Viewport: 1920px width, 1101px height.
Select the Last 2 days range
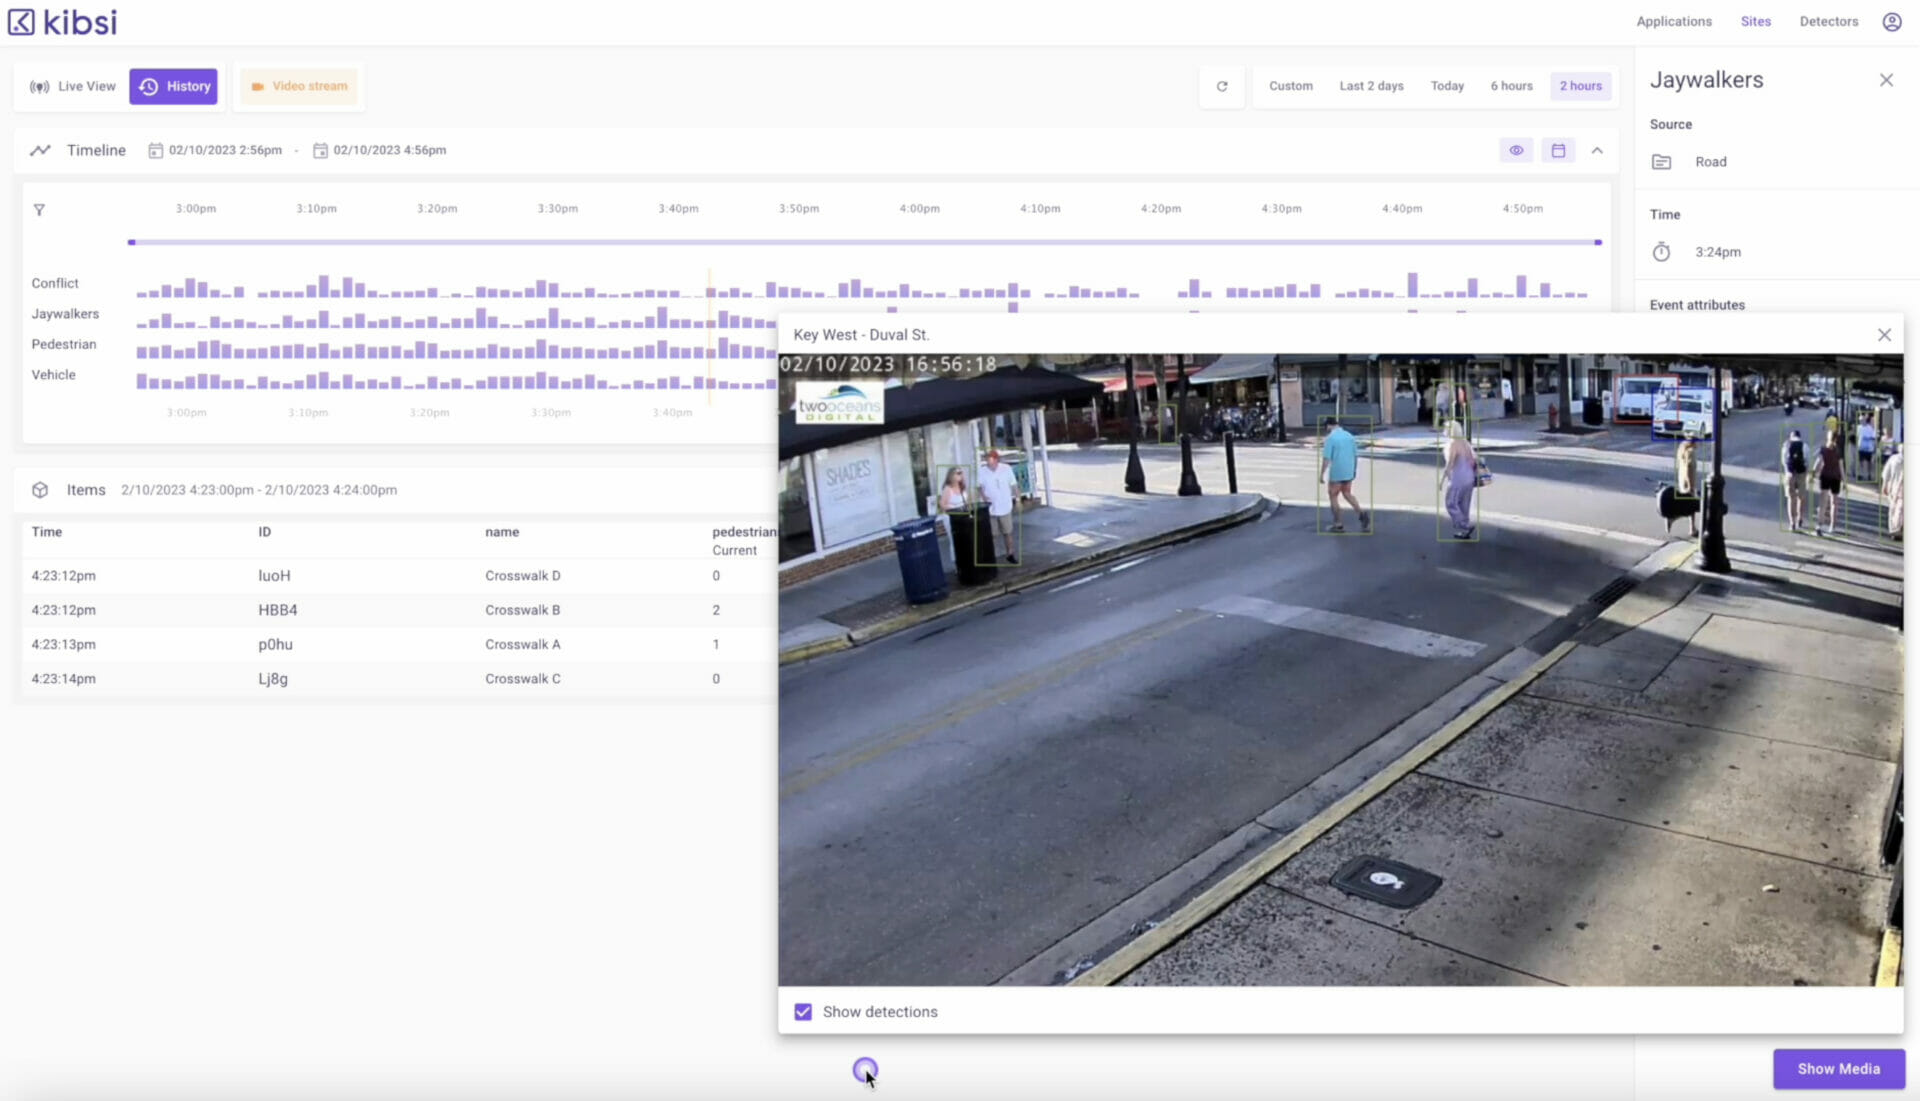1371,86
